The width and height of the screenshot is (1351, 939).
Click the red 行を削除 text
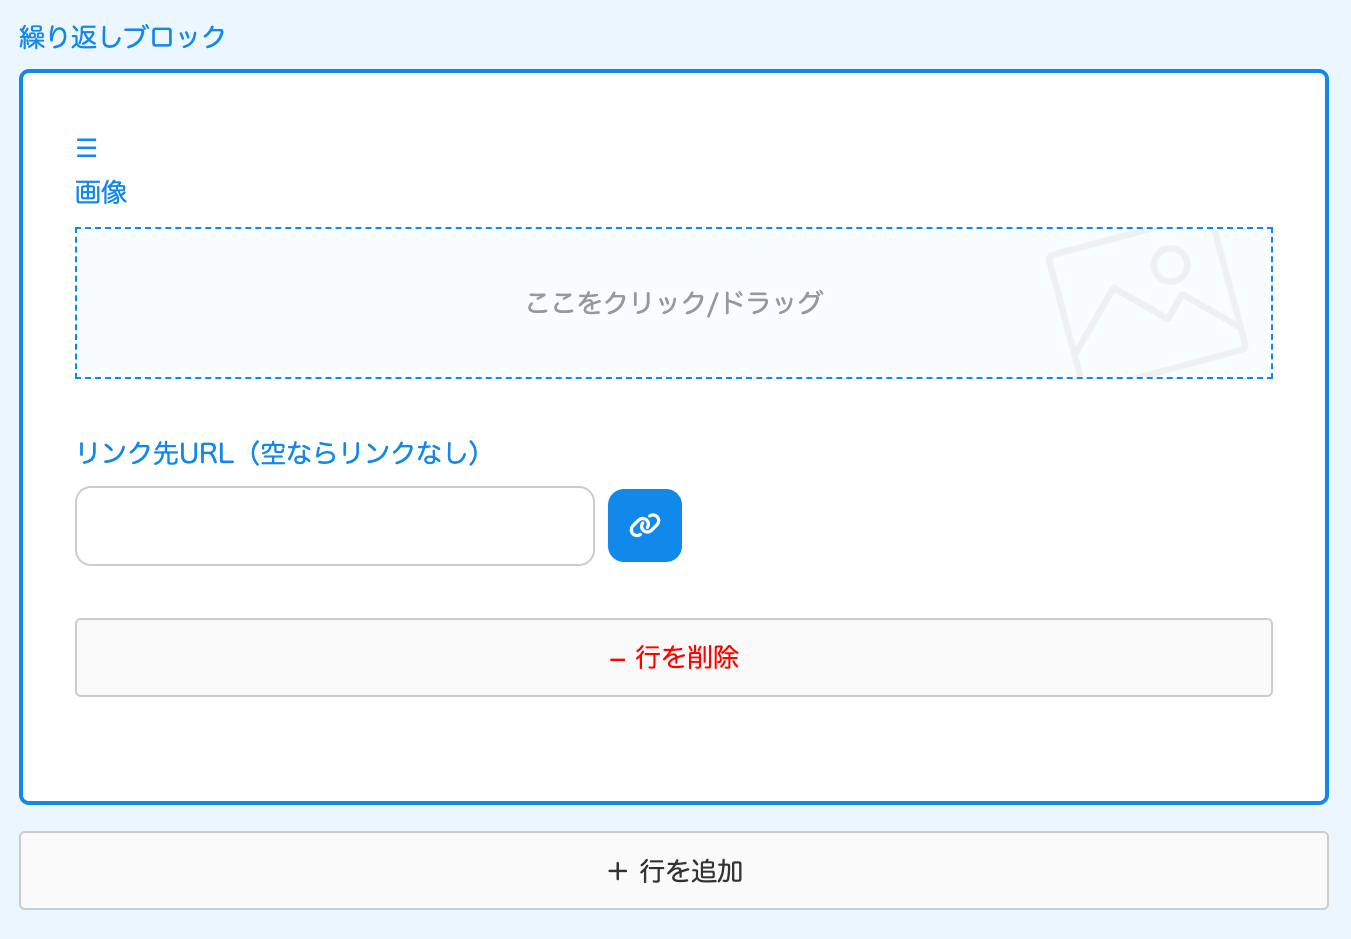[687, 657]
